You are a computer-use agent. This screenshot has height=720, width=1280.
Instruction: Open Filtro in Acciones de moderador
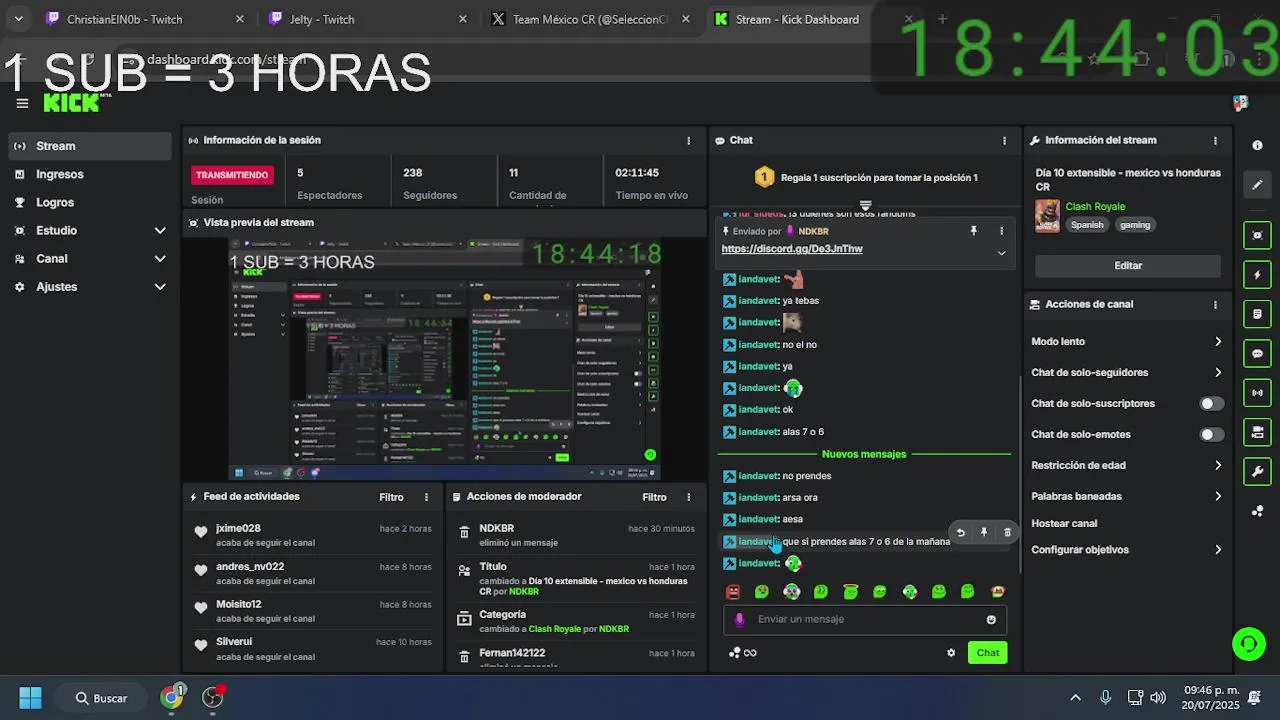[654, 497]
